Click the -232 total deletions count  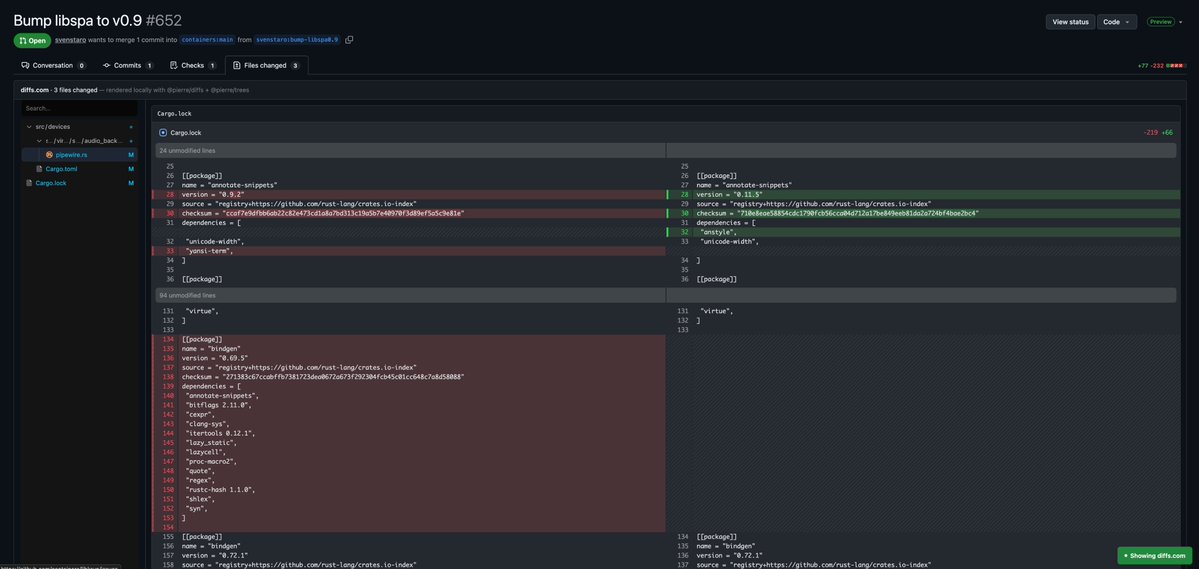[1158, 66]
